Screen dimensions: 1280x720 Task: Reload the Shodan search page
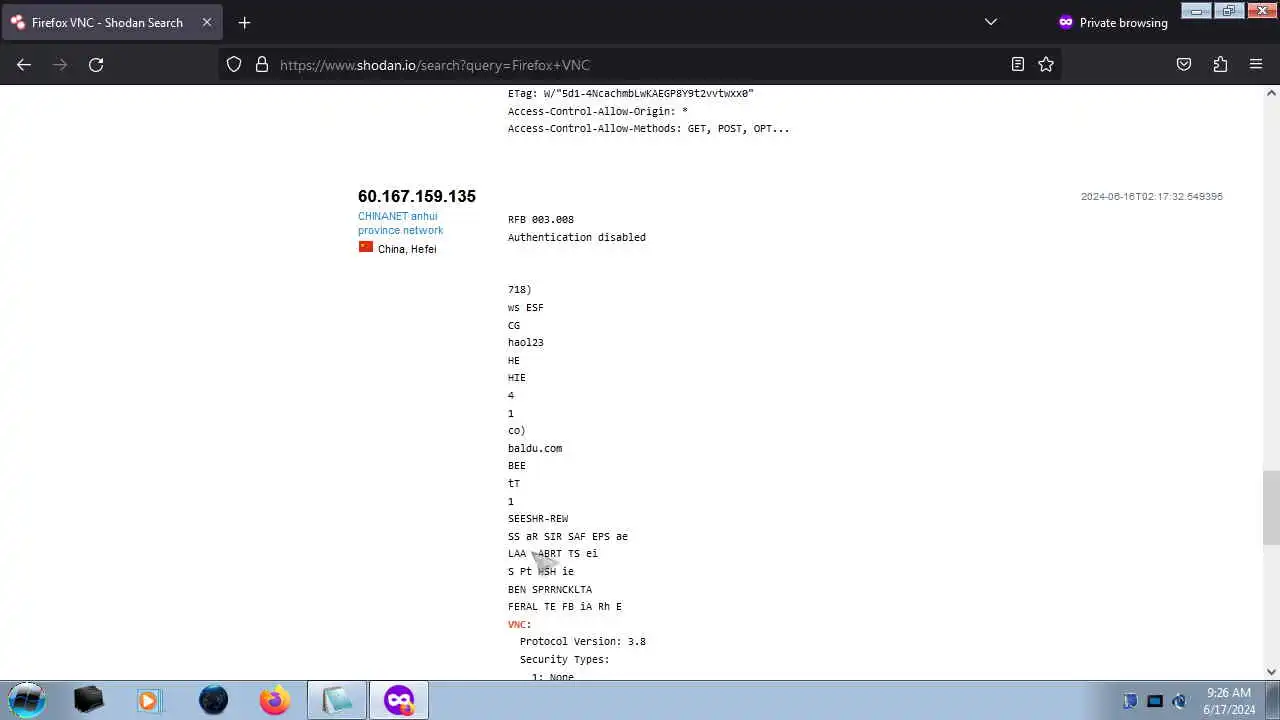(x=96, y=64)
